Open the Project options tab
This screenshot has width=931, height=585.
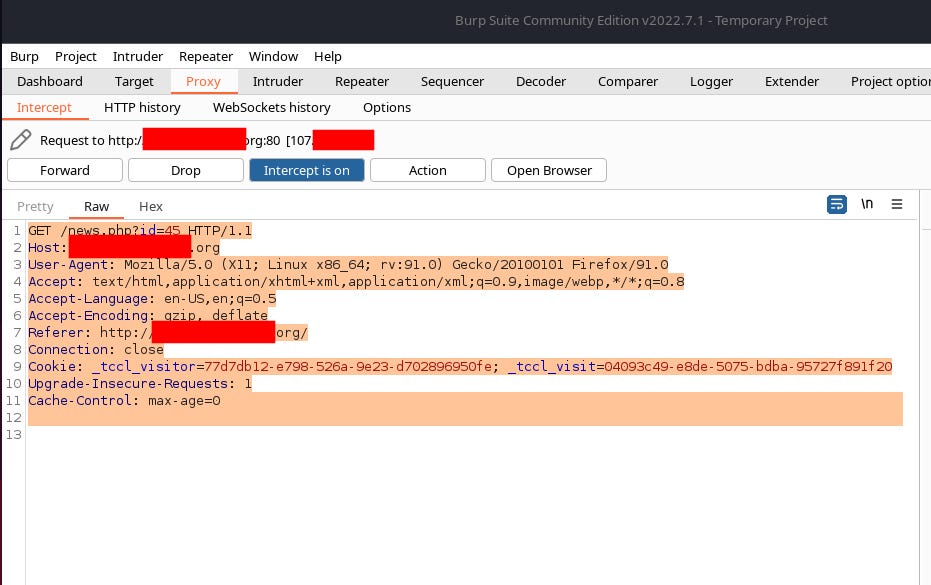[890, 81]
